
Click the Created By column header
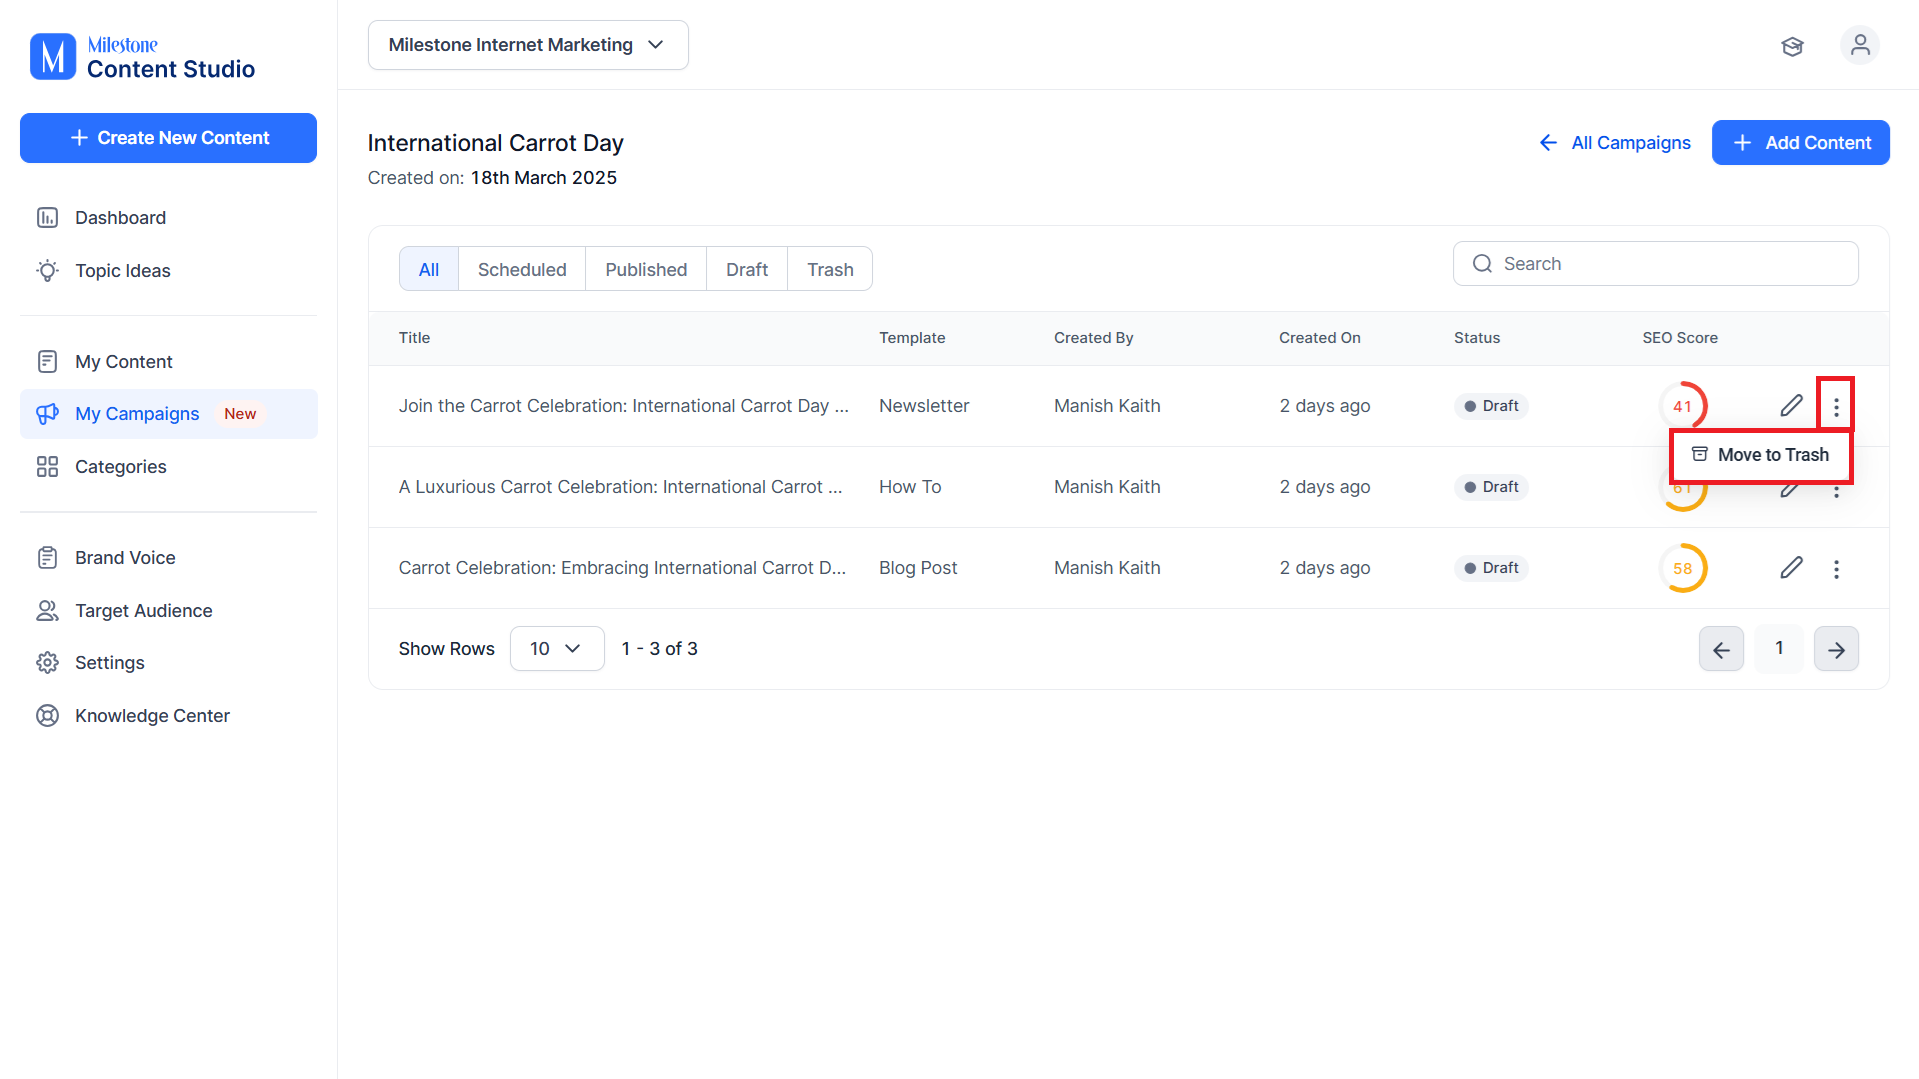pos(1093,338)
